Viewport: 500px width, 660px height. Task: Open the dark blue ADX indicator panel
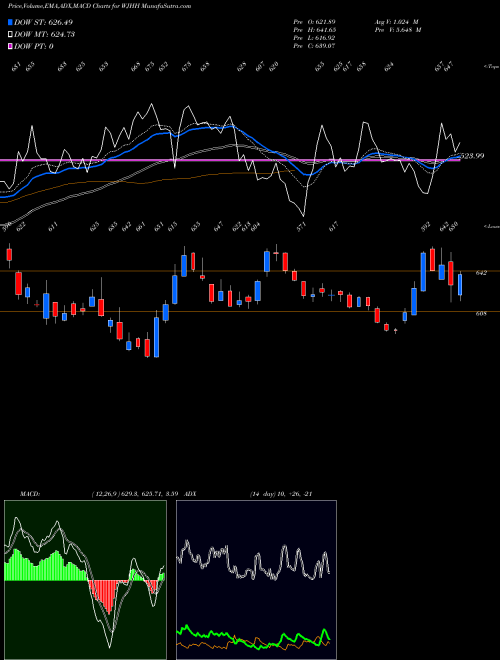coord(256,580)
